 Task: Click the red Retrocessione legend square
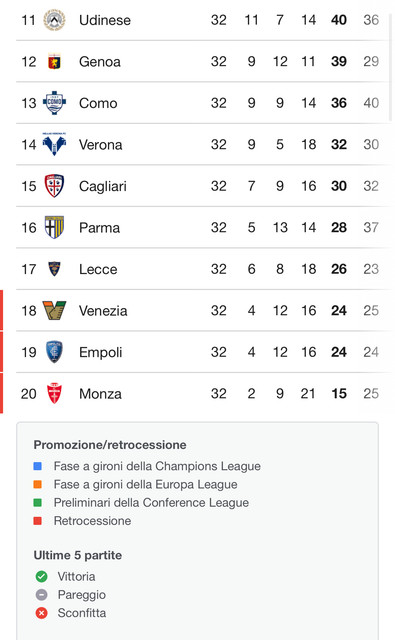38,521
